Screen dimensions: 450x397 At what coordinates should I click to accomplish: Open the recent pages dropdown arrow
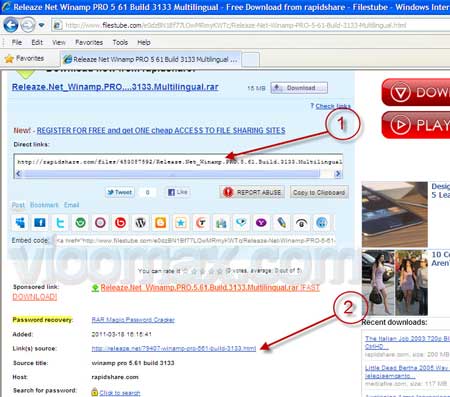point(41,25)
